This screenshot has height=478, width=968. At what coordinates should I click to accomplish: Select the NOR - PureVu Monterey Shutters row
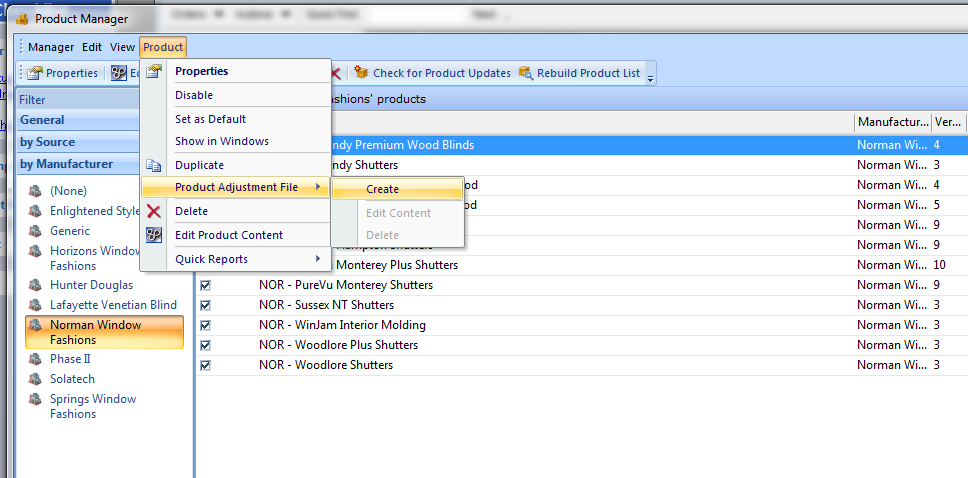pos(580,285)
